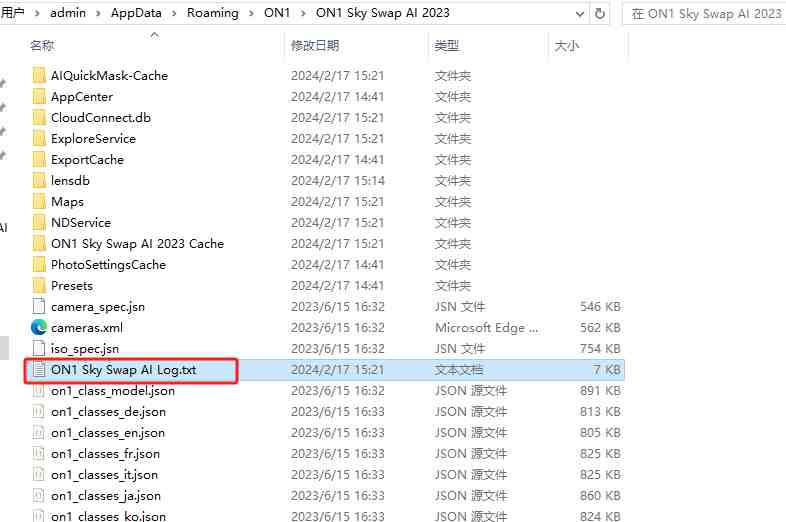Image resolution: width=786 pixels, height=522 pixels.
Task: Select the file name on1_classes_ja.json
Action: point(106,496)
